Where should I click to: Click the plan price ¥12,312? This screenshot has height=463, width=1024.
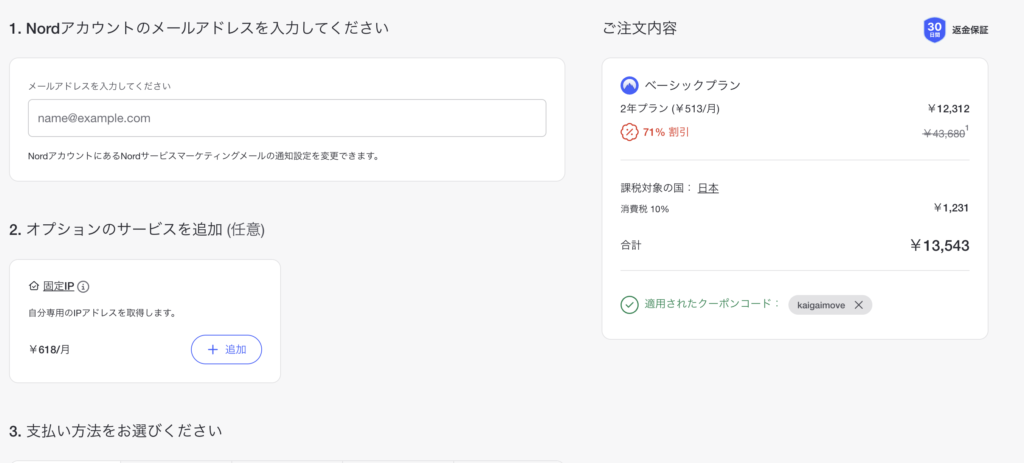point(948,108)
